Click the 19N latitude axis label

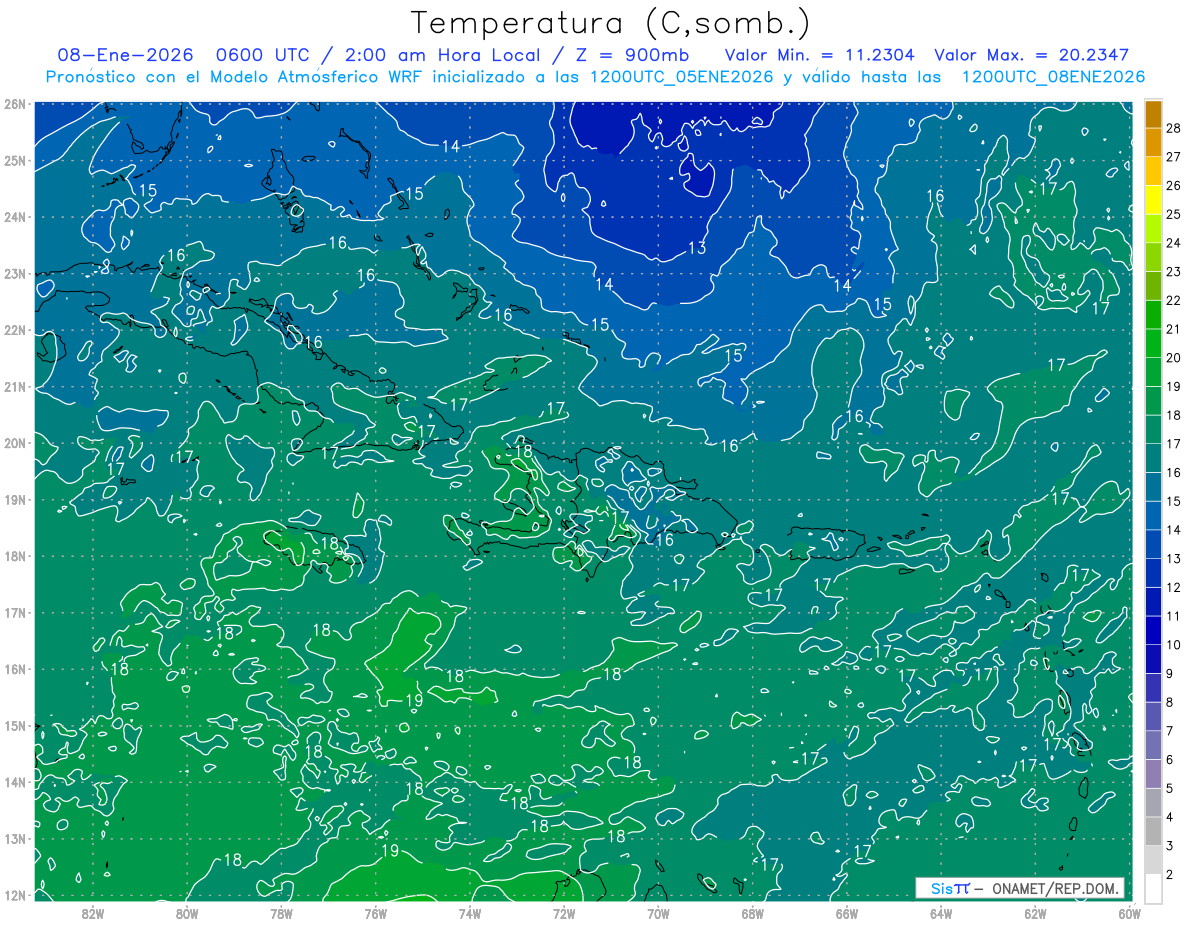tap(15, 499)
